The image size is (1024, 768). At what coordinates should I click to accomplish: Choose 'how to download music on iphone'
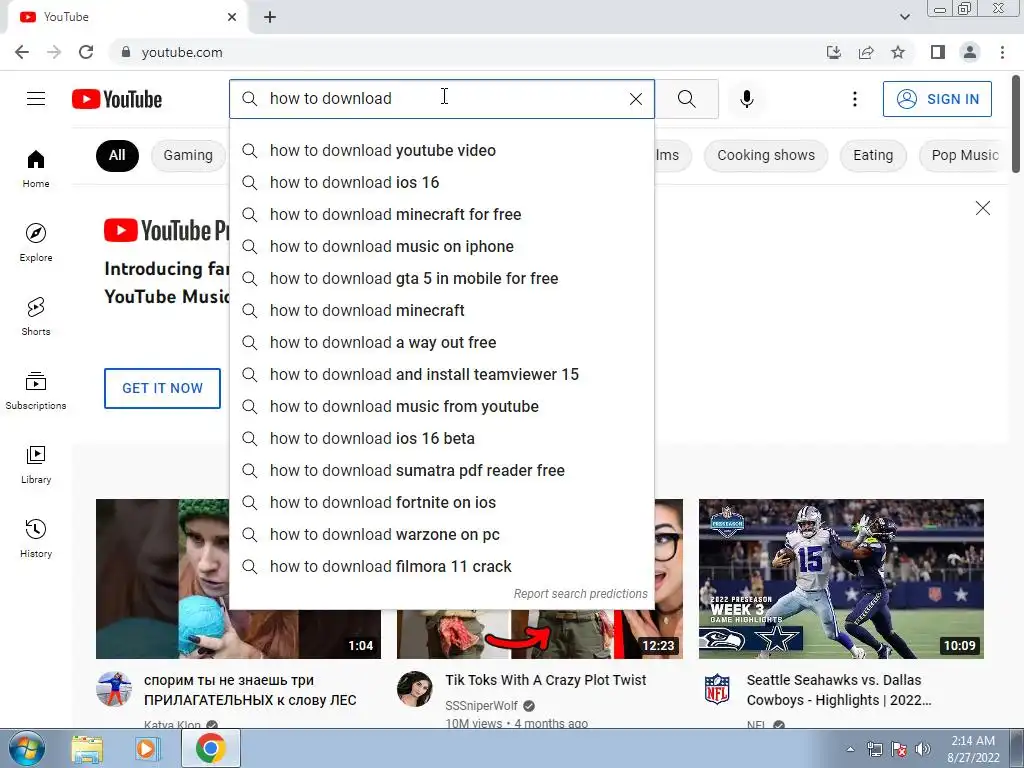[x=441, y=246]
